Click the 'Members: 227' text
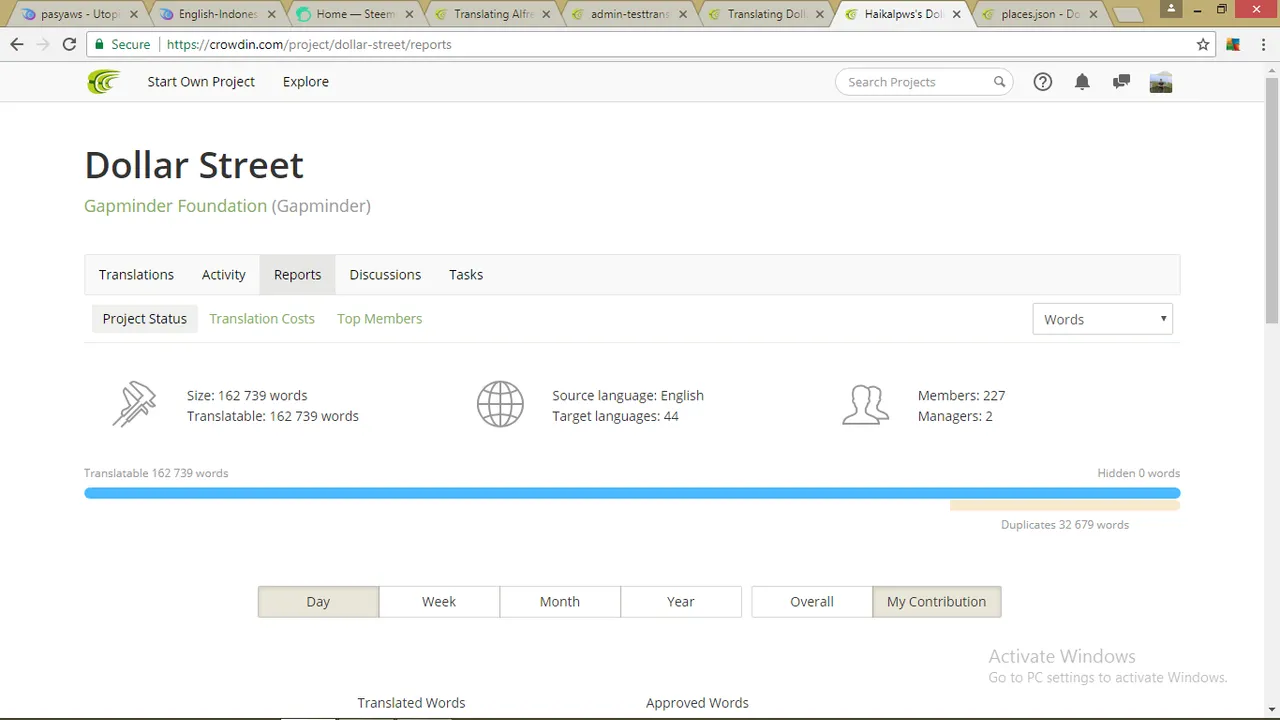This screenshot has height=720, width=1280. pos(961,396)
